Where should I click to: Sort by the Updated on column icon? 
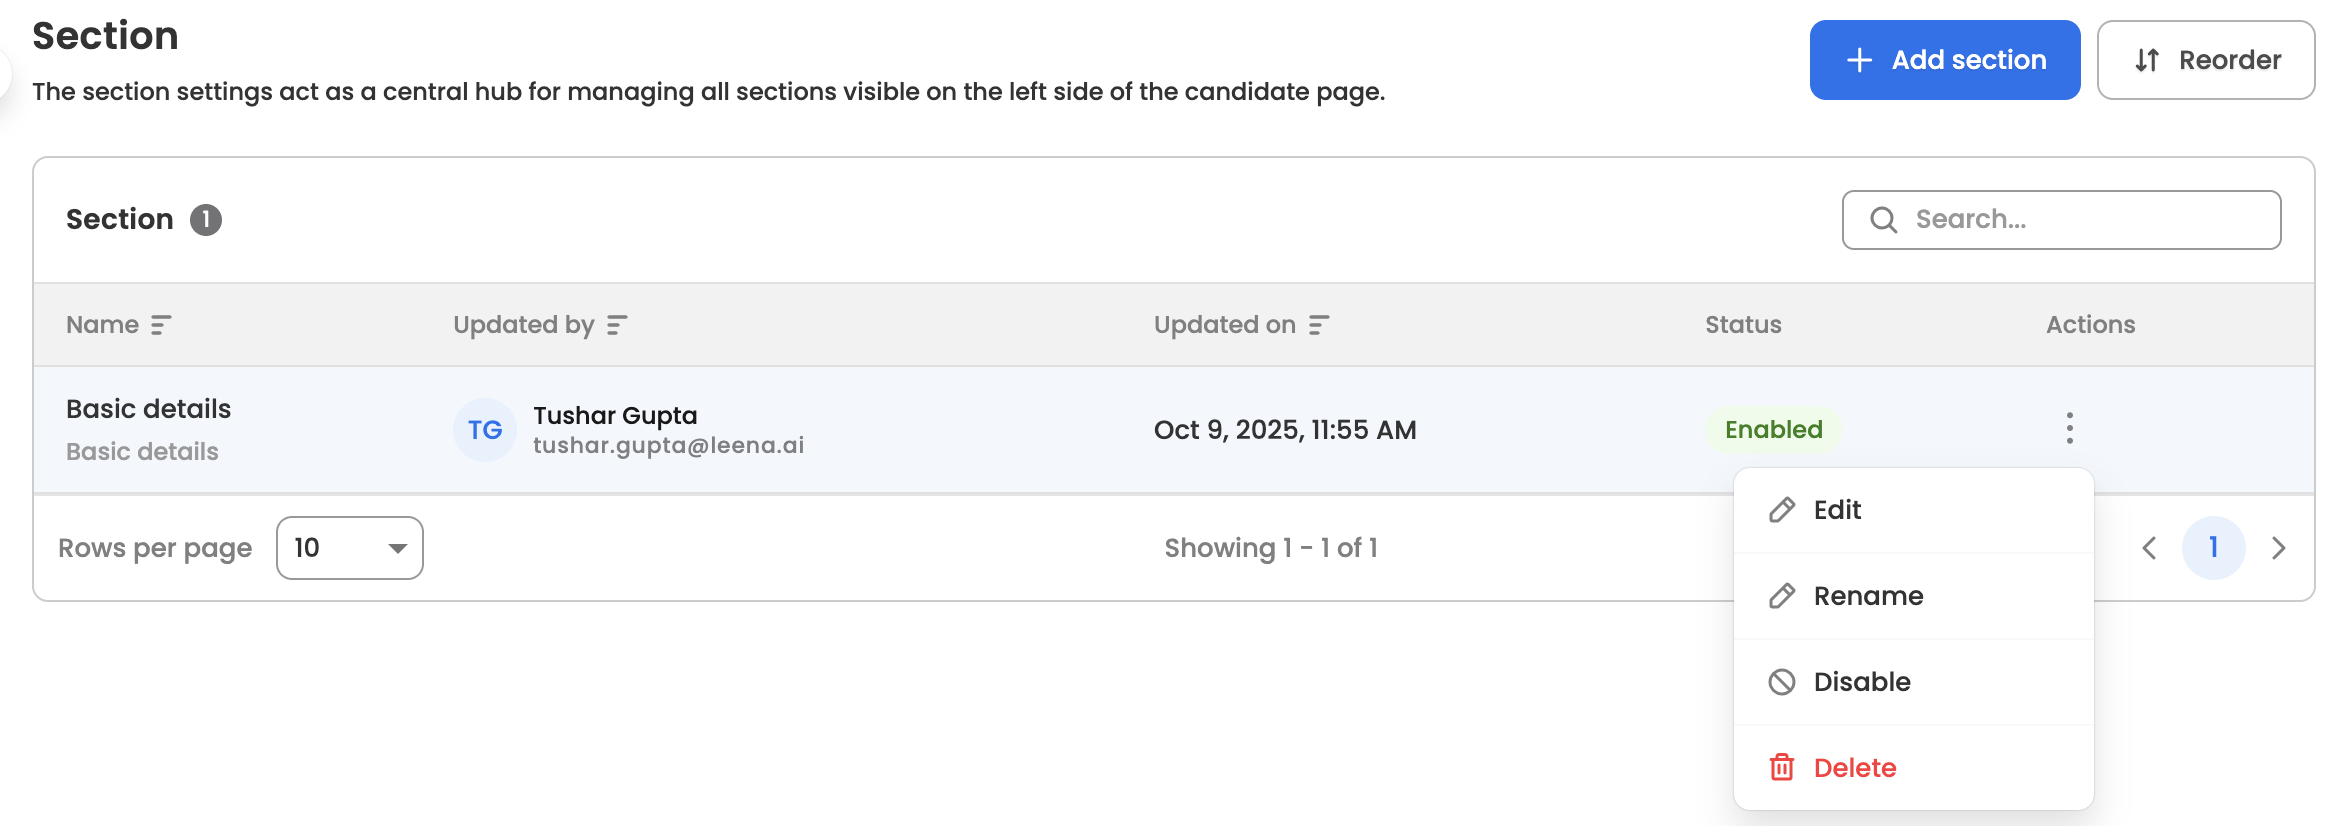point(1319,325)
